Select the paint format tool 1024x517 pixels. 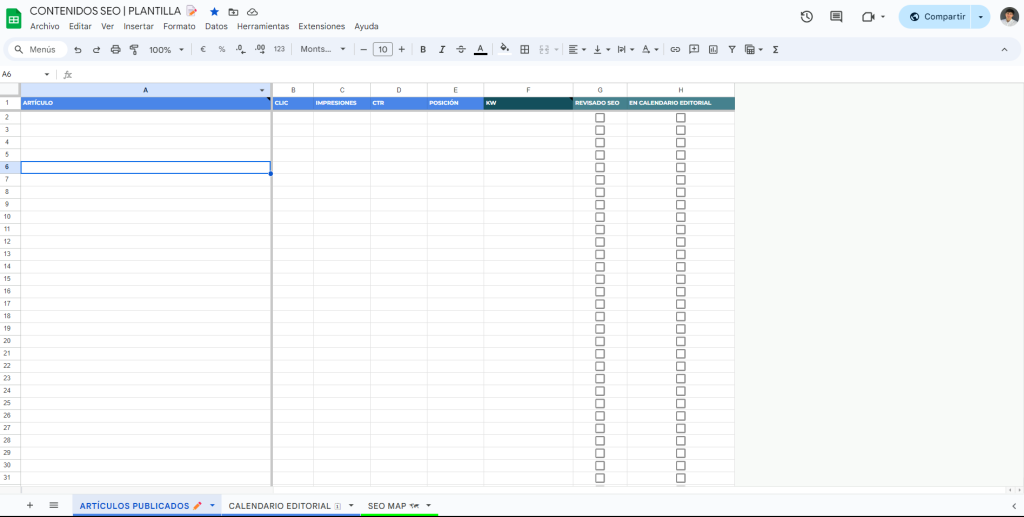pos(134,49)
